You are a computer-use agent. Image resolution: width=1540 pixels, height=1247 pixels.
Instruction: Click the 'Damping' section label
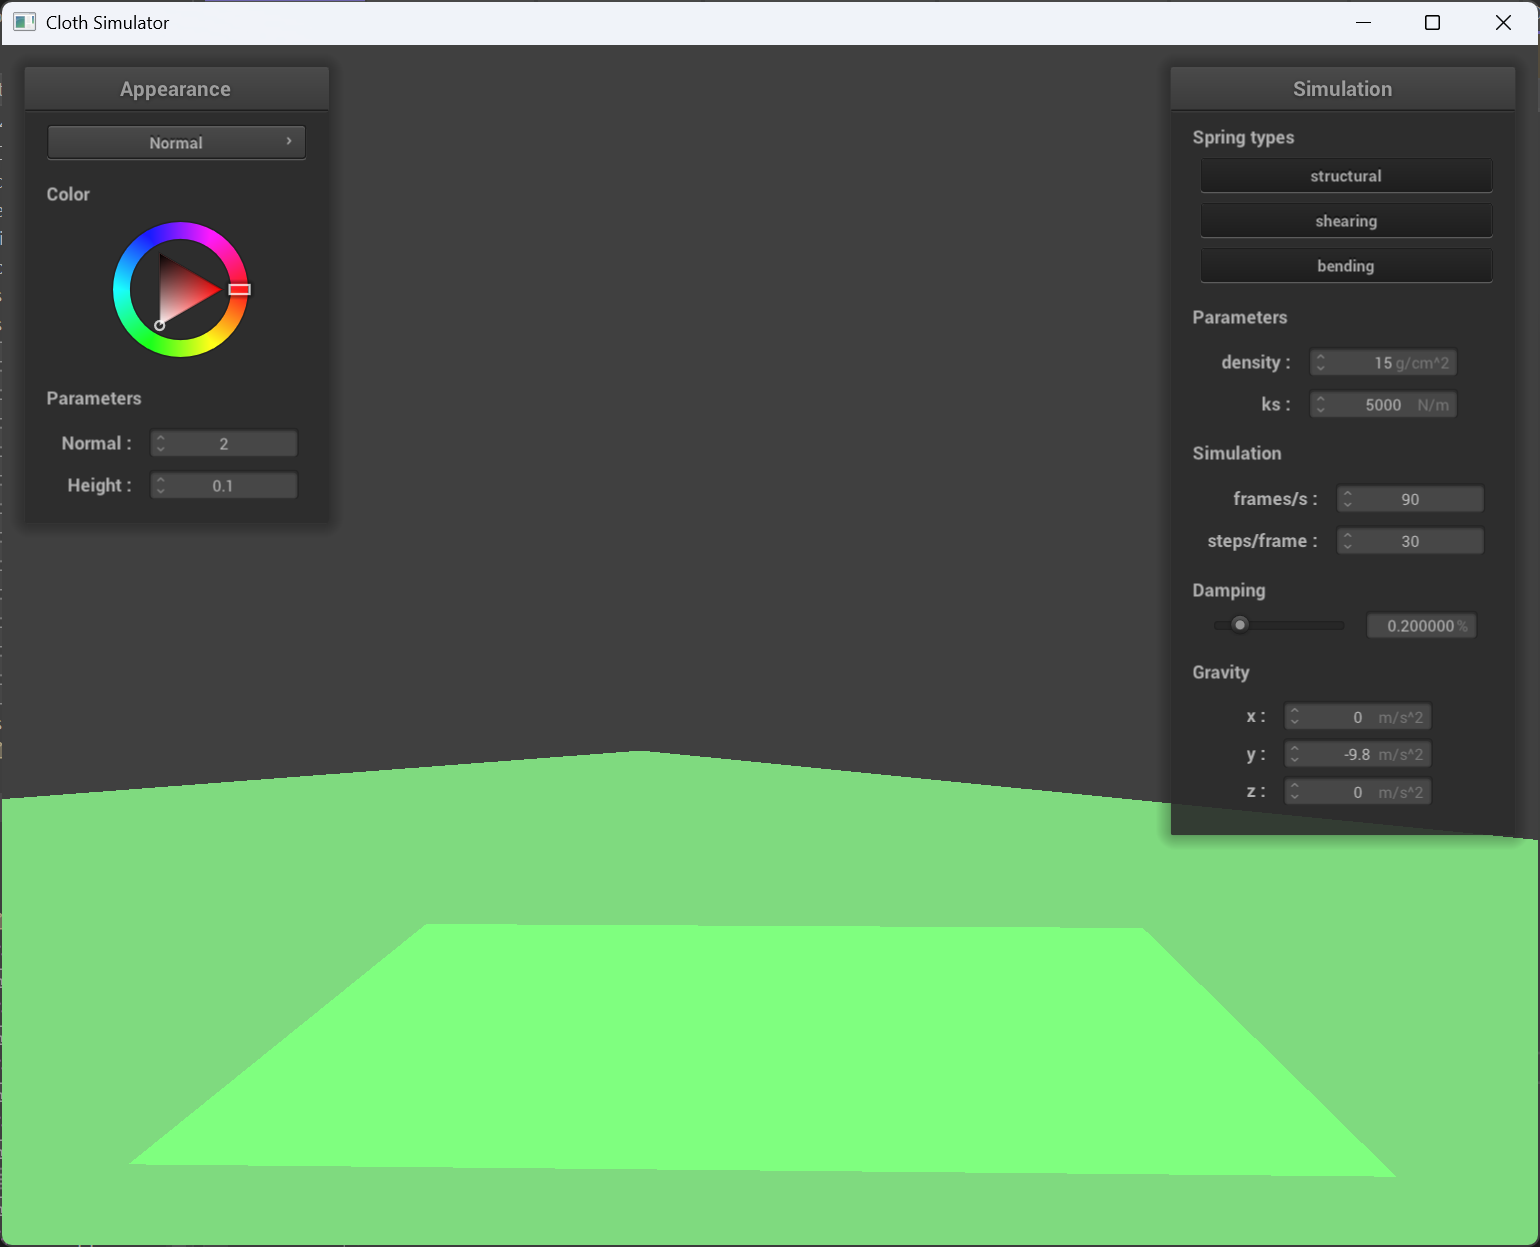(x=1229, y=590)
